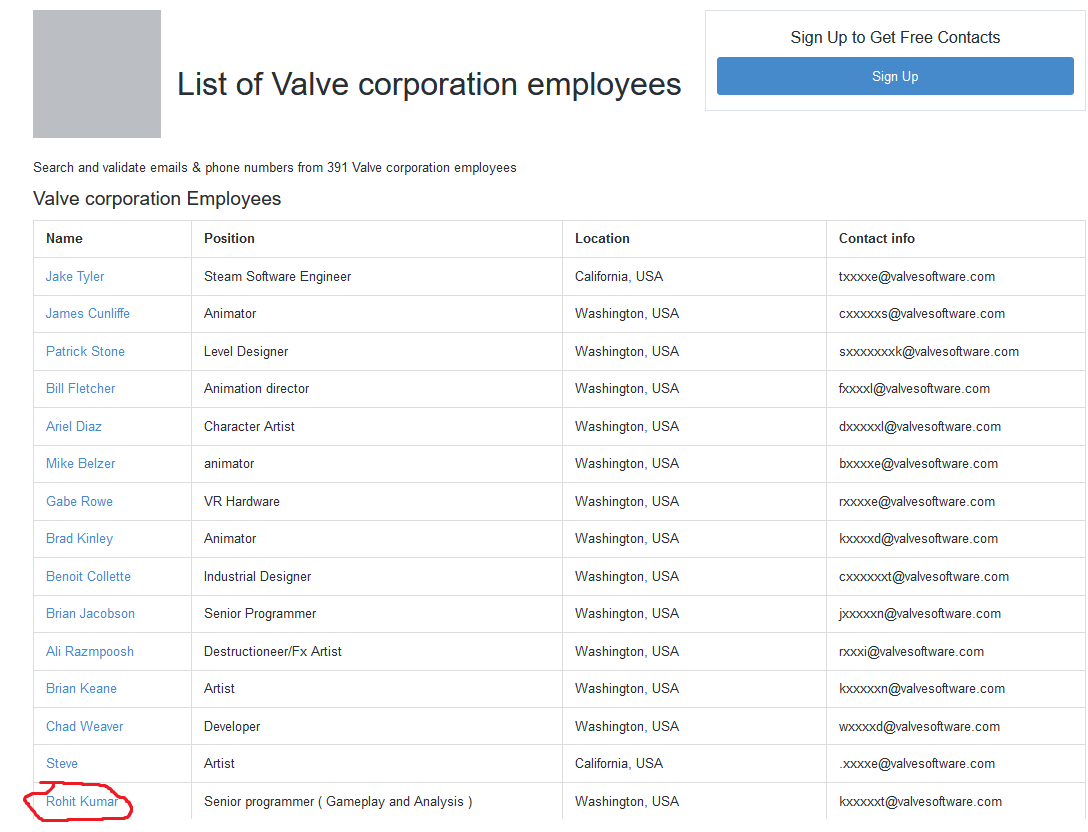The width and height of the screenshot is (1088, 832).
Task: Click the blue Sign Up button
Action: pyautogui.click(x=894, y=76)
